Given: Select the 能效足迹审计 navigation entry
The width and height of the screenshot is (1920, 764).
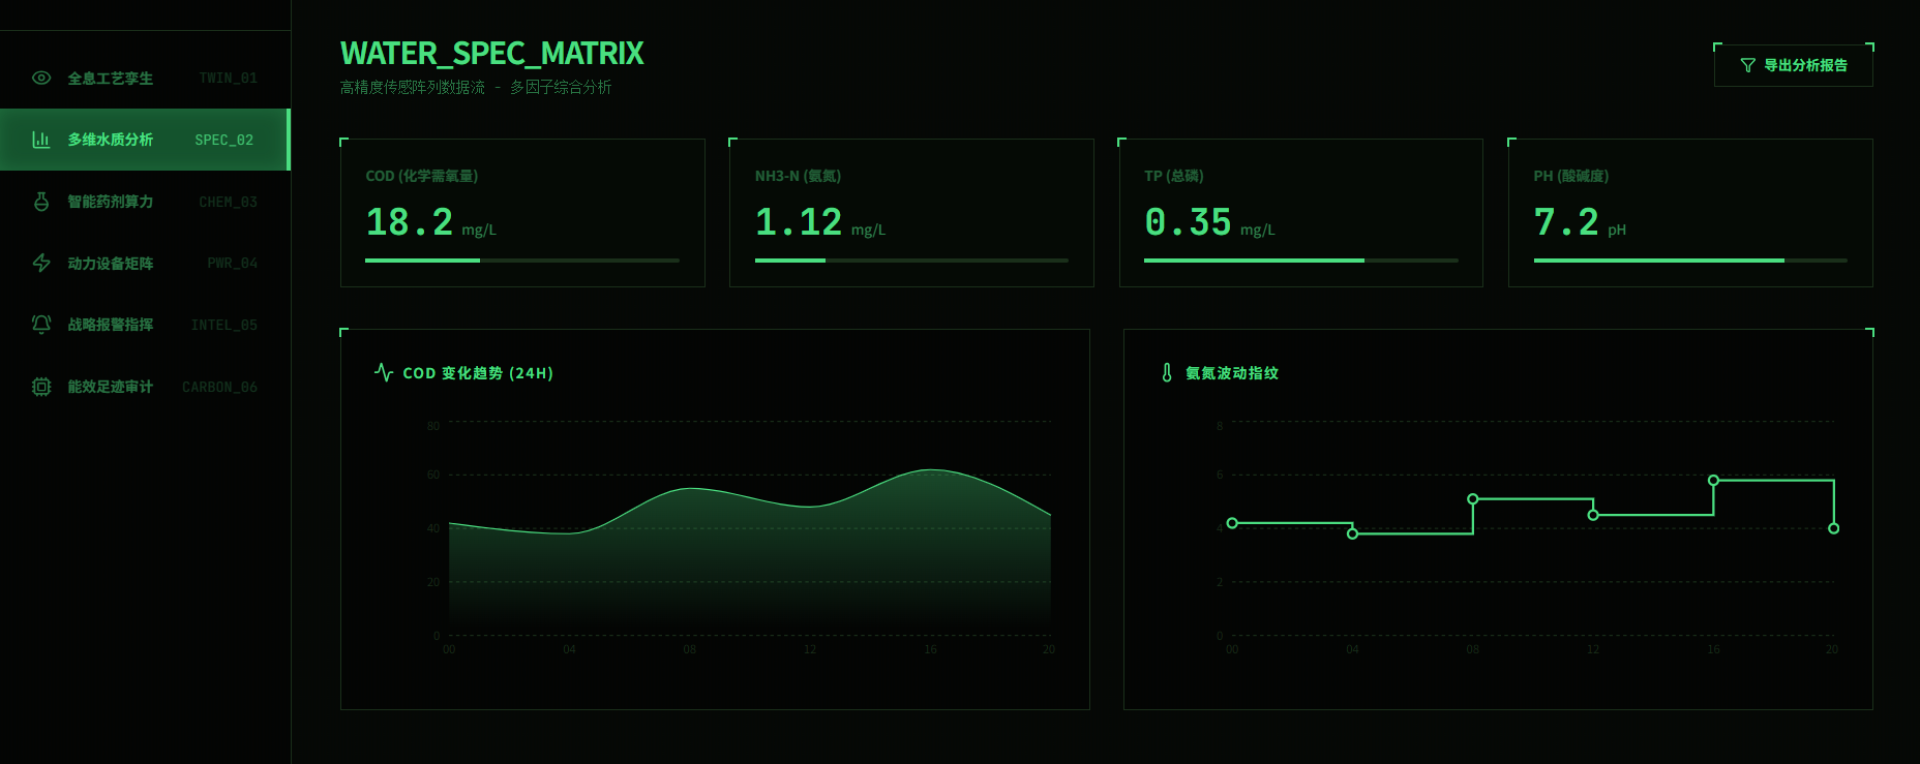Looking at the screenshot, I should click(145, 387).
